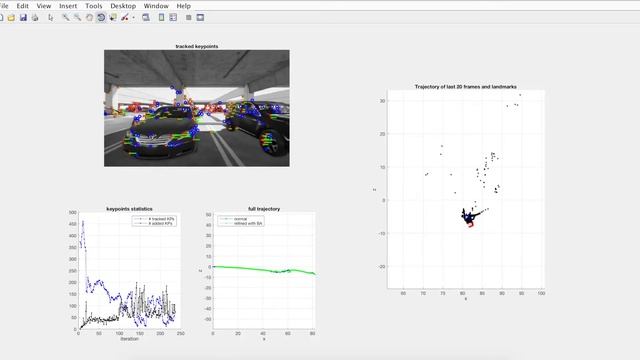Open the View menu
Screen dimensions: 640x360
(x=44, y=6)
